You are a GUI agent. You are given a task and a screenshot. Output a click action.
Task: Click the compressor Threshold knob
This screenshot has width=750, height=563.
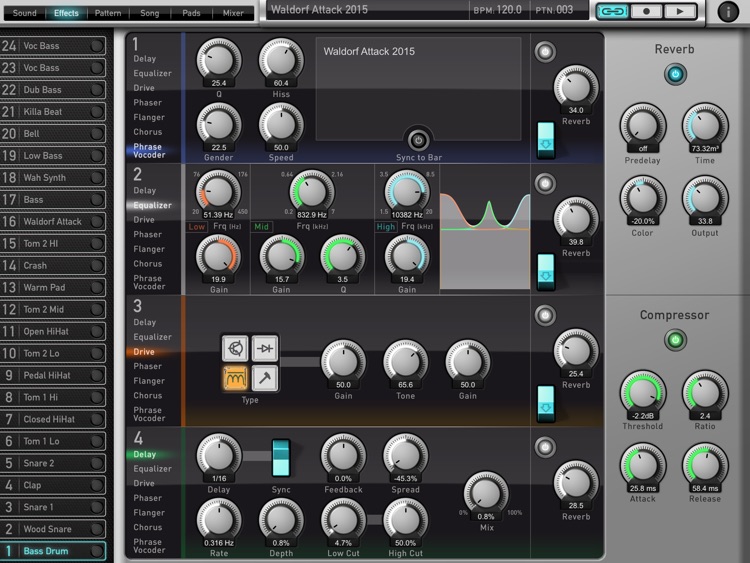[642, 393]
